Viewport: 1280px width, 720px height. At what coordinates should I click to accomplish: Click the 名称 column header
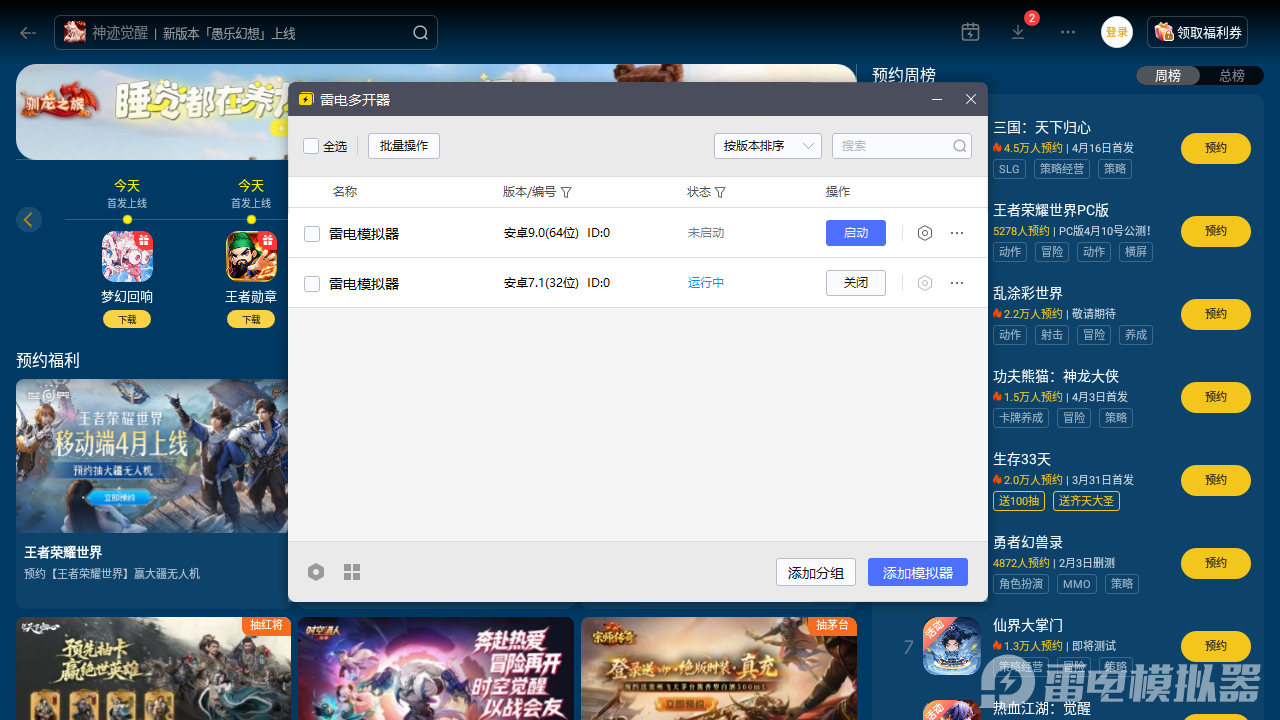click(x=345, y=192)
